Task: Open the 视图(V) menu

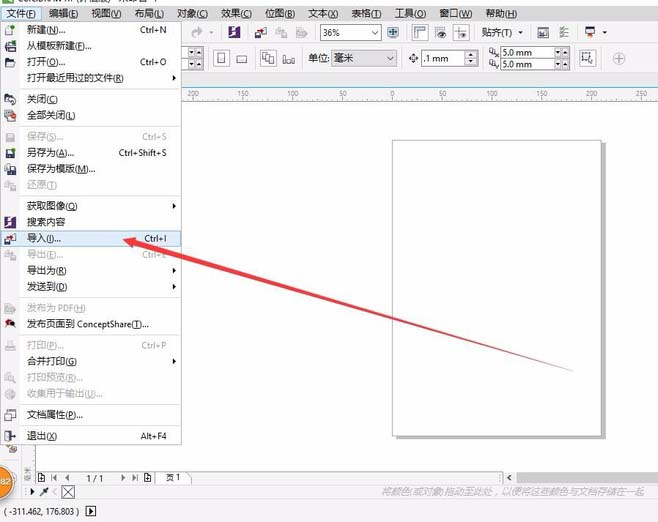Action: (106, 14)
